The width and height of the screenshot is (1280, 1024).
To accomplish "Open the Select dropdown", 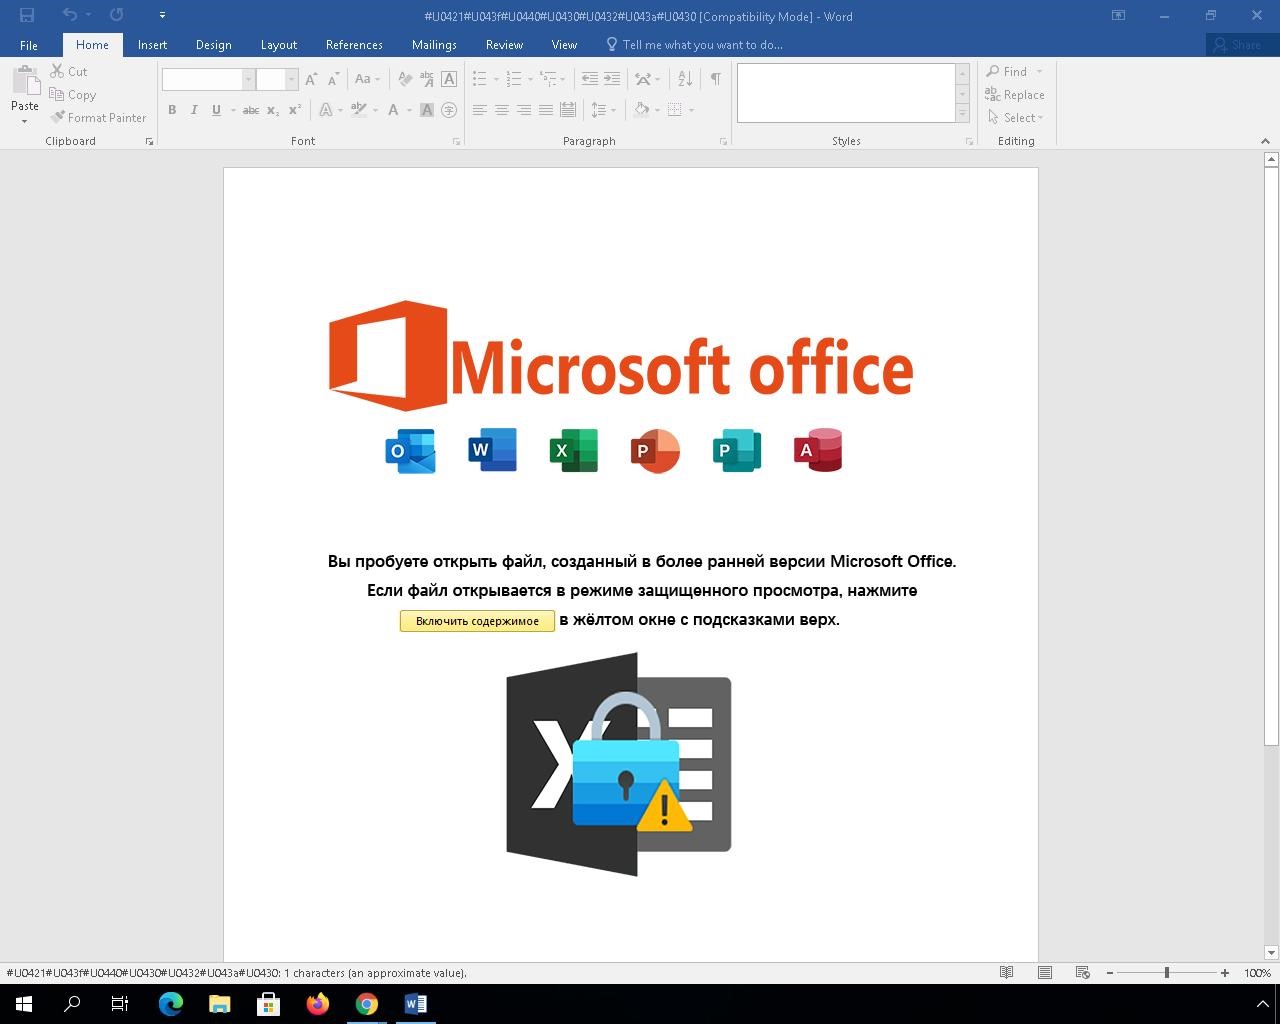I will (1015, 118).
